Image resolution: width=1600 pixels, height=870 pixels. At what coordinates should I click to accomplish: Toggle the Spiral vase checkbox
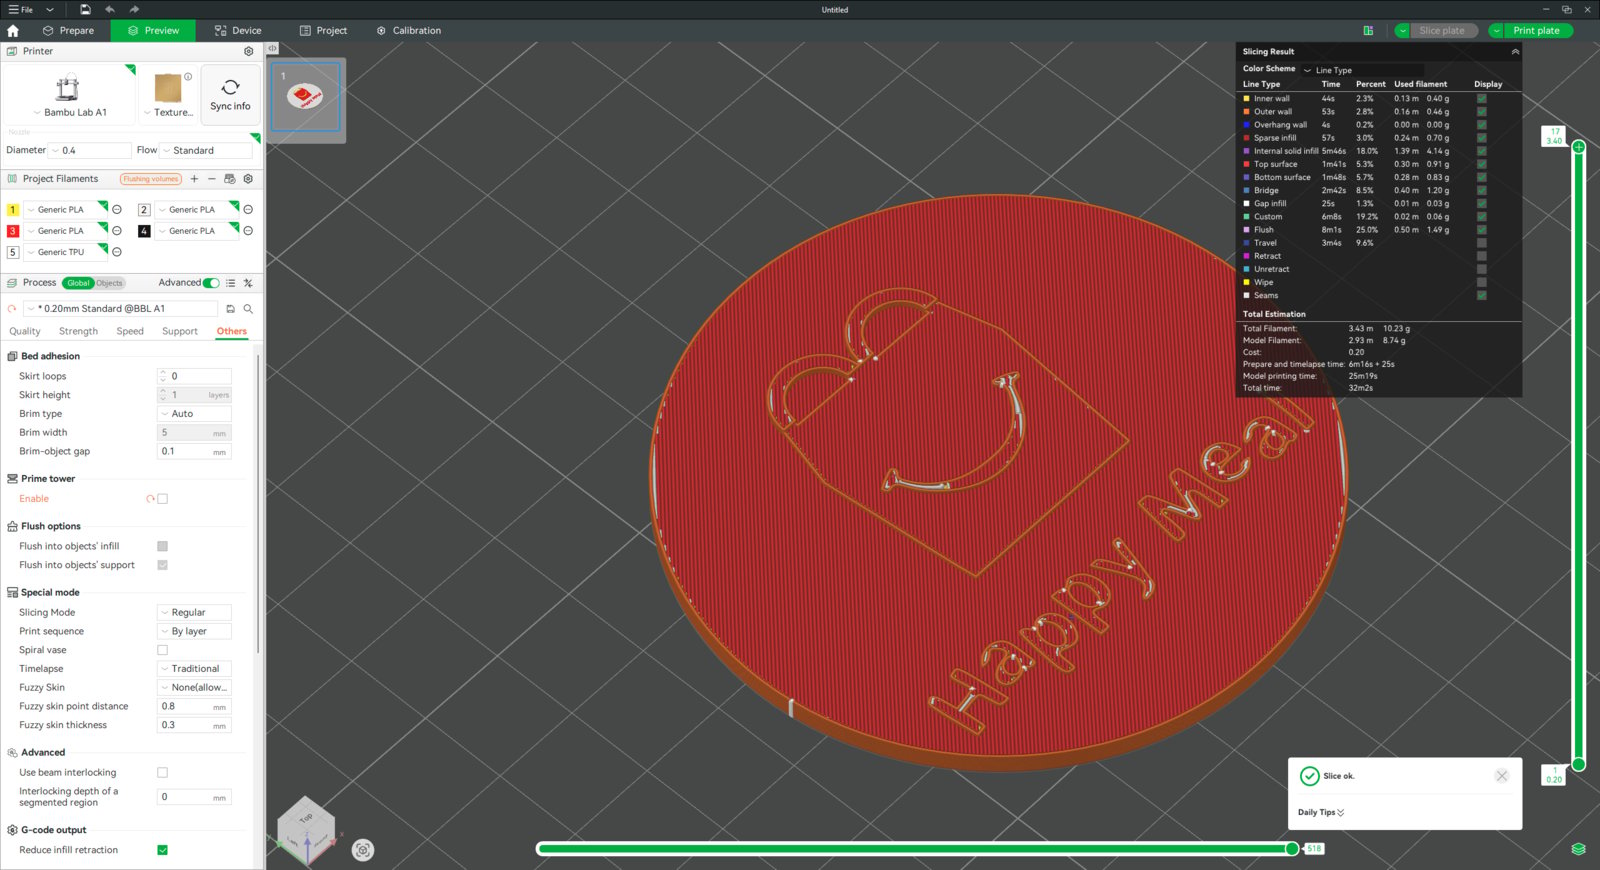pos(162,650)
